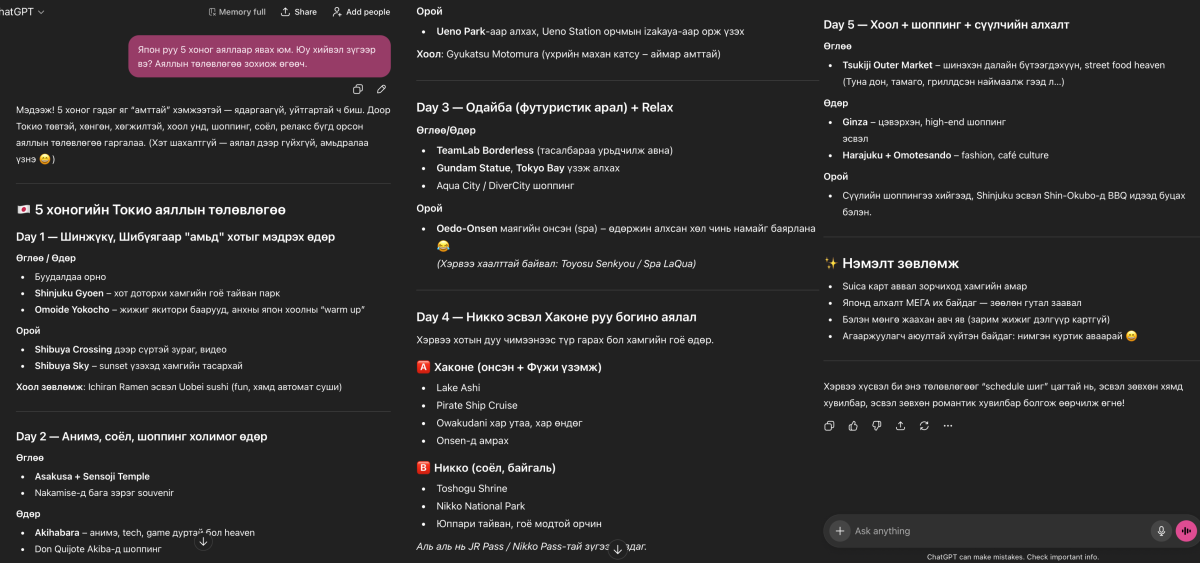Viewport: 1200px width, 563px height.
Task: Click the Day 3 Odaiba heading
Action: [545, 107]
